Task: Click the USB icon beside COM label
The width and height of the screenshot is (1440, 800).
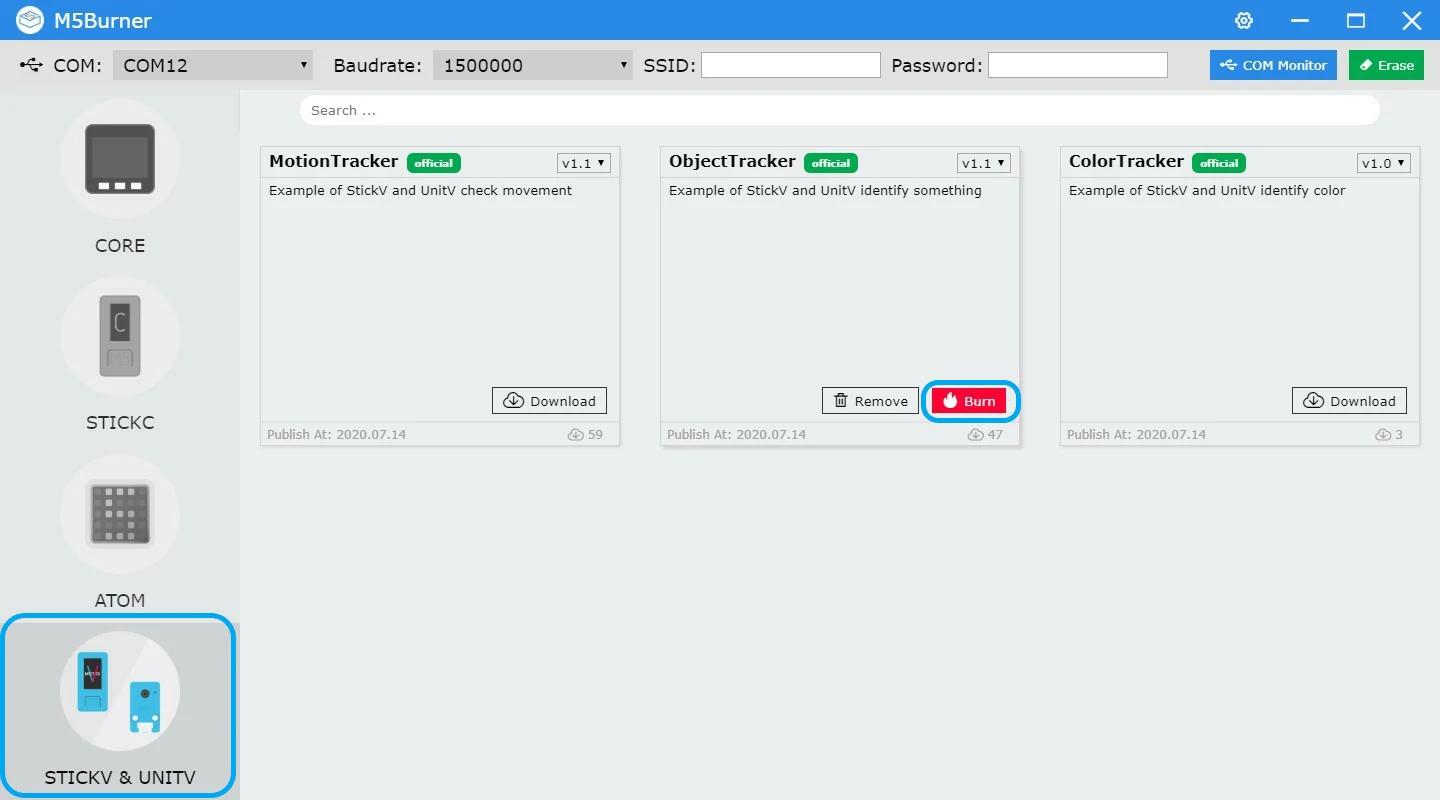Action: pyautogui.click(x=32, y=65)
